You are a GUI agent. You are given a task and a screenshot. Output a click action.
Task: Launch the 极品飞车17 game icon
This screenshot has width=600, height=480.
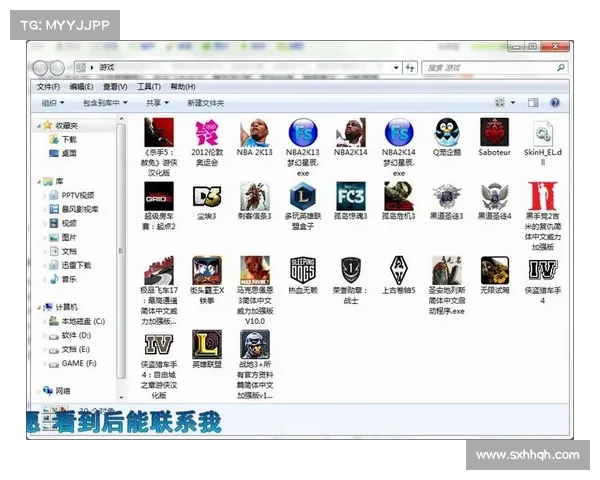159,270
